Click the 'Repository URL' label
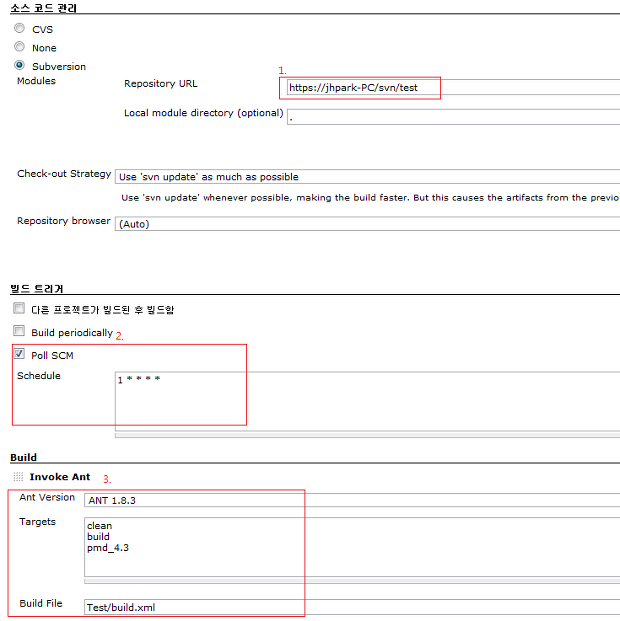The image size is (620, 621). 160,84
